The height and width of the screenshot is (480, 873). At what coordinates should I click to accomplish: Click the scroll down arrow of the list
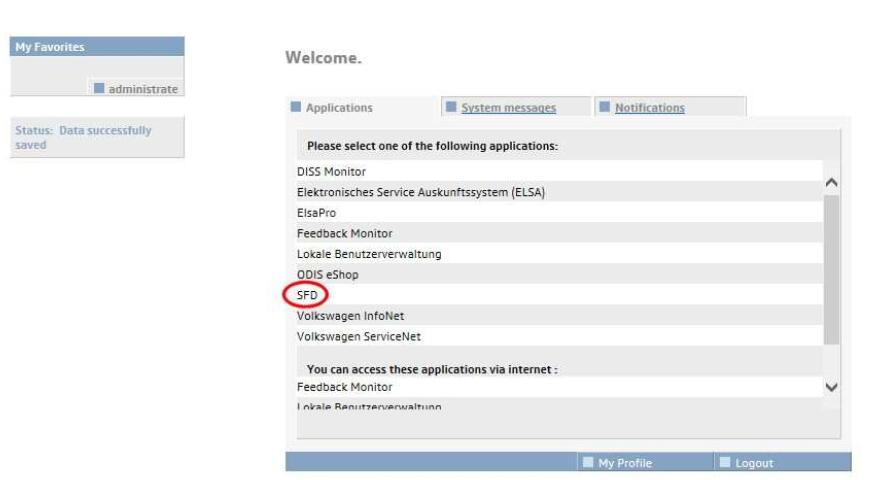coord(831,387)
